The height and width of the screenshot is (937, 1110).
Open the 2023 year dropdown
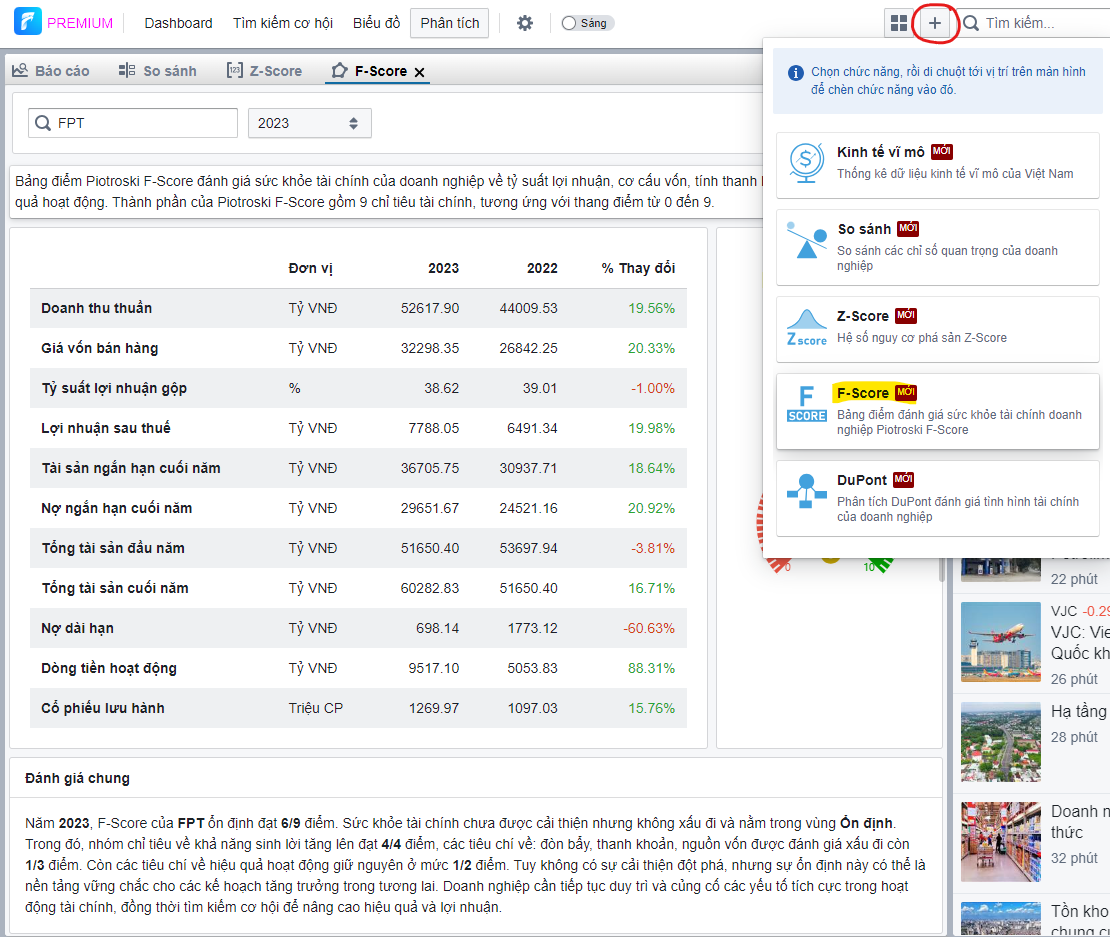click(309, 123)
